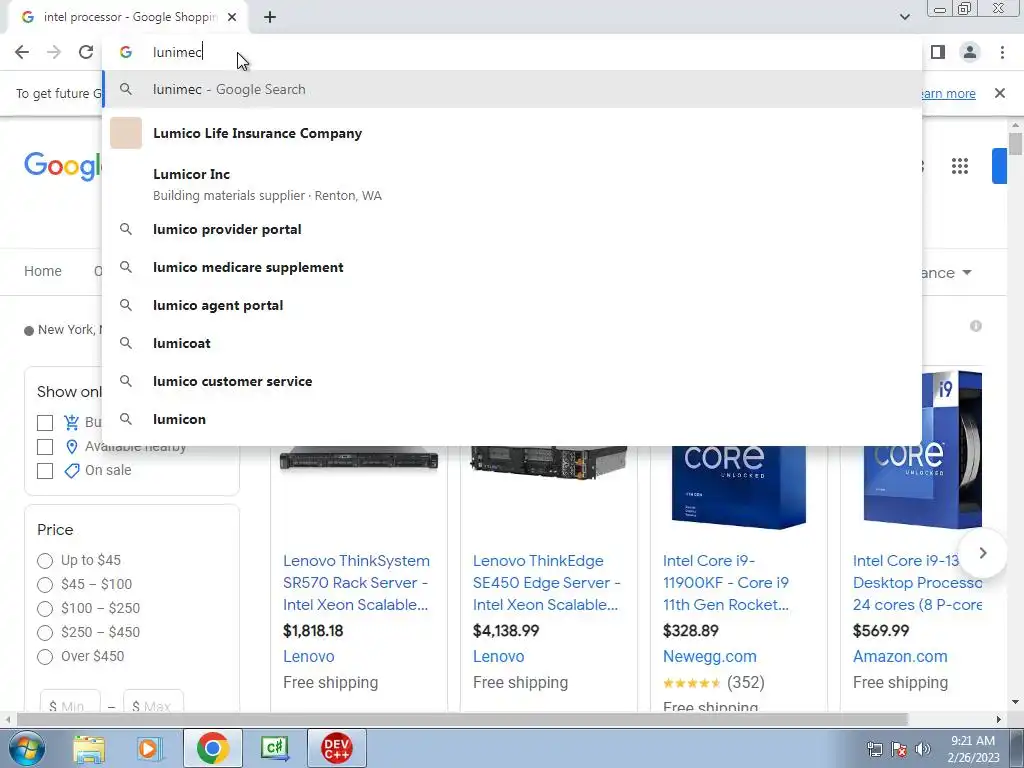Open Lenovo ThinkEdge SE450 Edge Server listing
The height and width of the screenshot is (768, 1024).
pyautogui.click(x=546, y=583)
